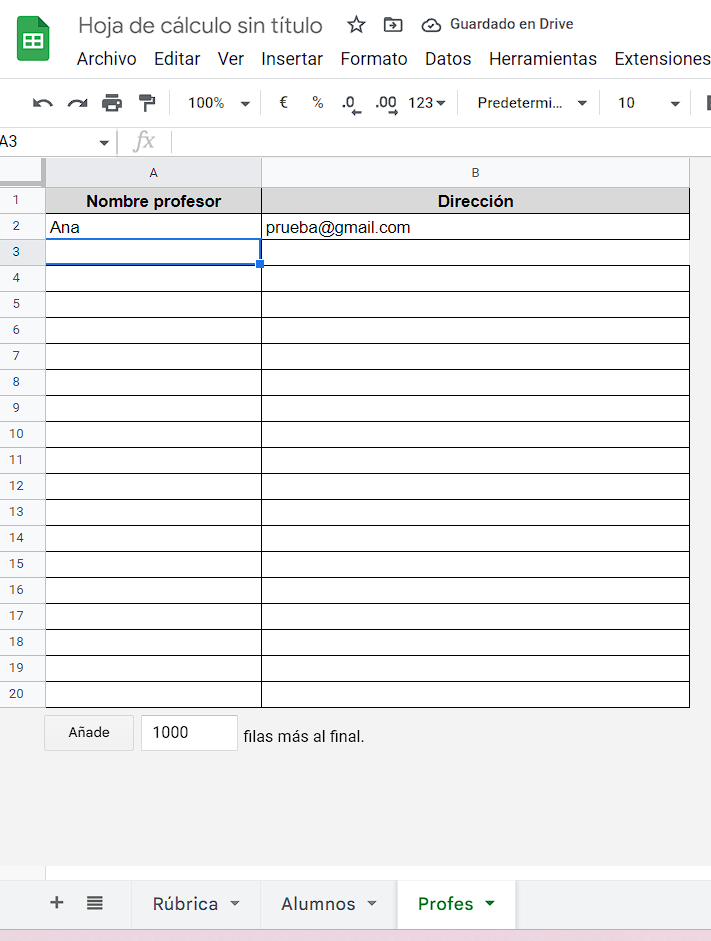Click the cell name box A3
The height and width of the screenshot is (941, 711).
point(48,142)
